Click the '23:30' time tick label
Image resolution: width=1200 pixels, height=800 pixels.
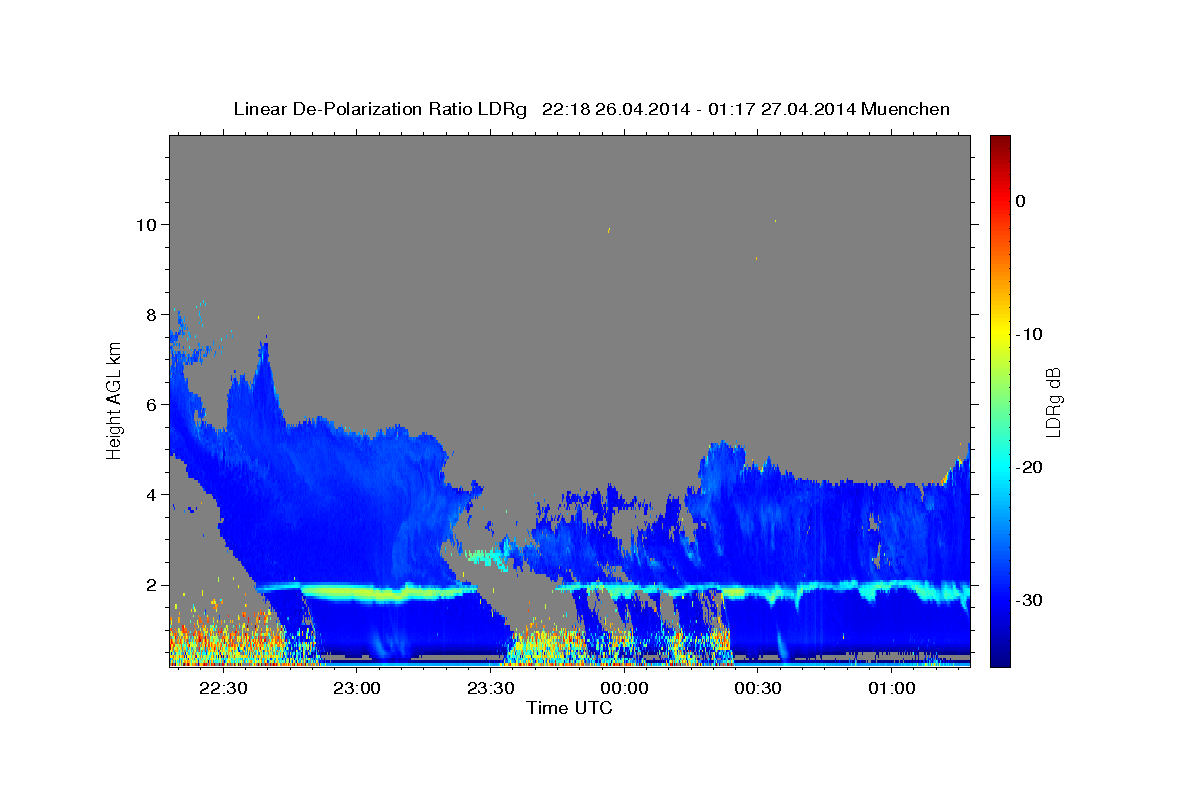click(491, 689)
